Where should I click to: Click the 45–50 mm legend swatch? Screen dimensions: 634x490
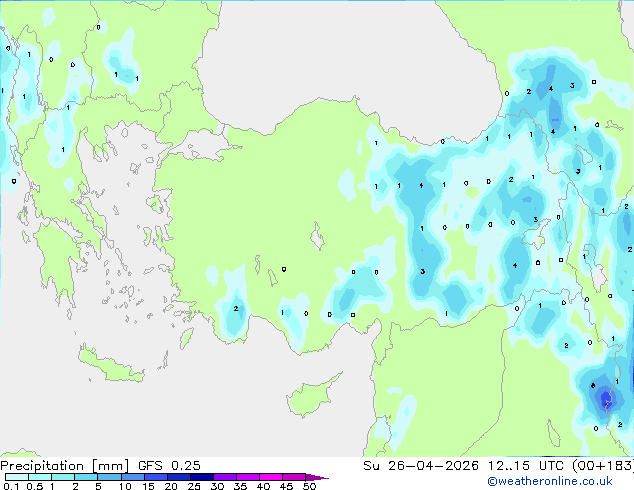click(x=294, y=477)
